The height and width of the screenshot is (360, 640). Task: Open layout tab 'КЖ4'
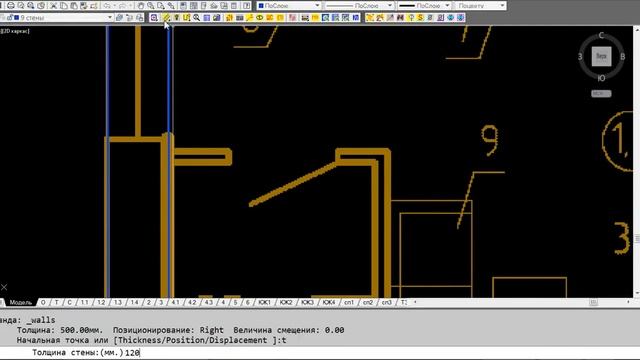pyautogui.click(x=329, y=302)
